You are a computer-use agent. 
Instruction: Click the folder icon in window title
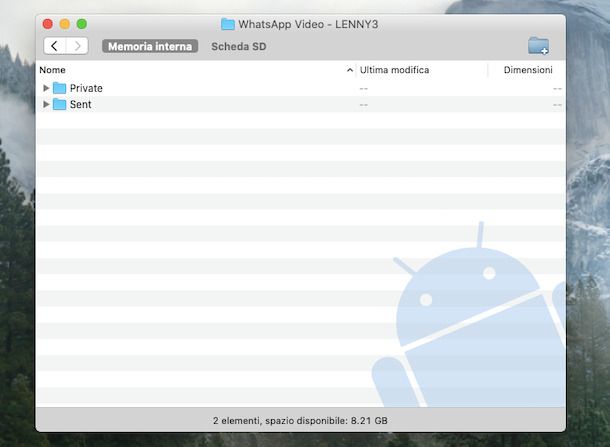[228, 24]
